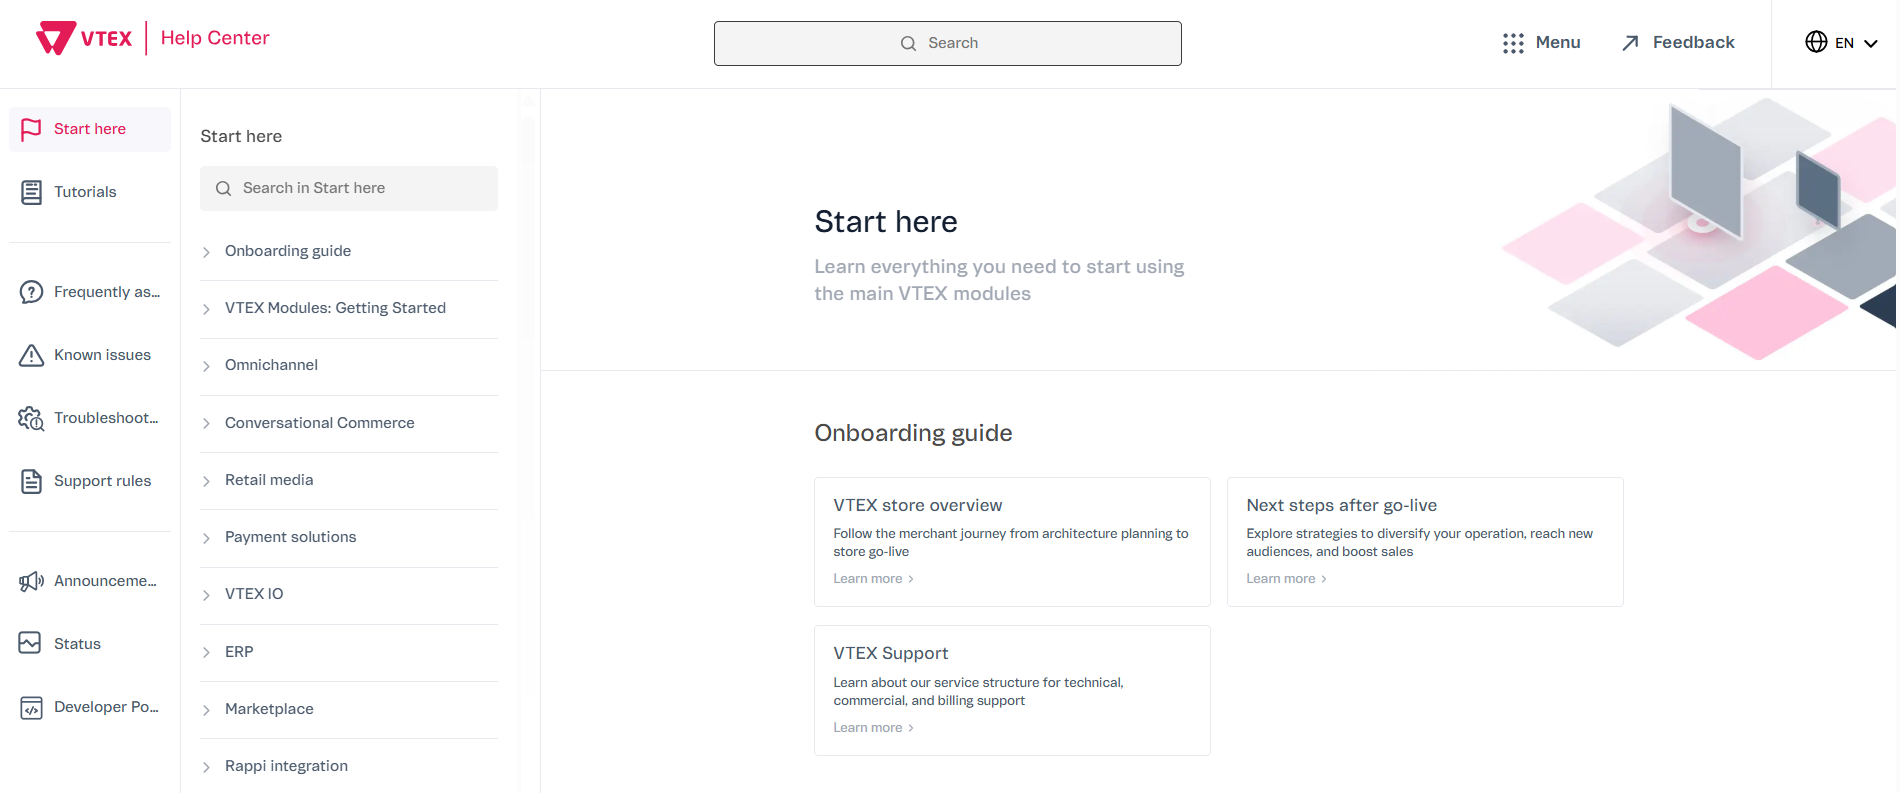Click the Known issues warning icon
This screenshot has width=1900, height=793.
[31, 355]
